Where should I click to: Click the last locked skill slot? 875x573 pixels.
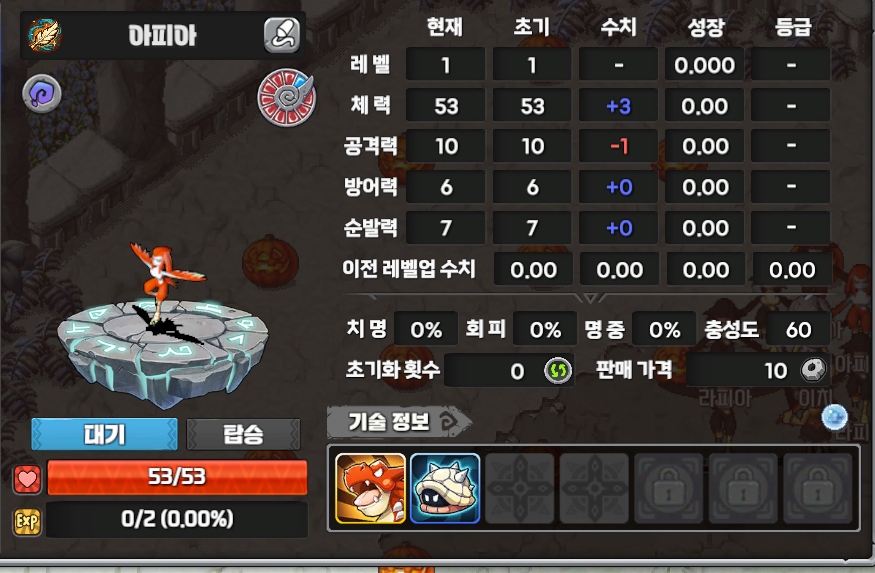[x=818, y=488]
